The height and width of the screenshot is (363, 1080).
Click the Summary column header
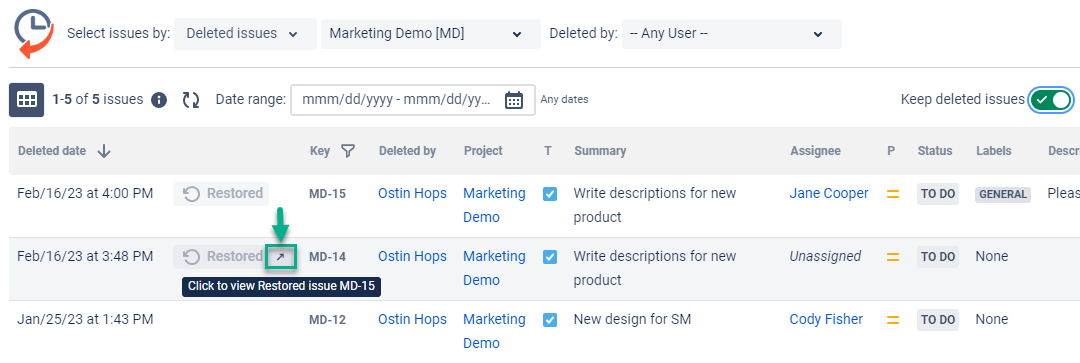pyautogui.click(x=600, y=151)
